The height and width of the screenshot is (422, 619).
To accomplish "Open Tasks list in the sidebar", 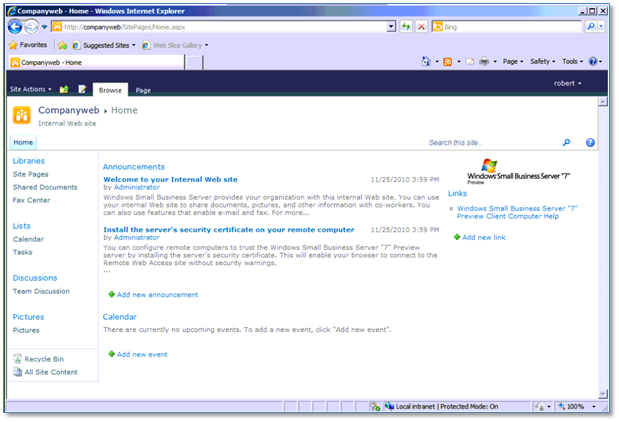I will click(x=23, y=253).
